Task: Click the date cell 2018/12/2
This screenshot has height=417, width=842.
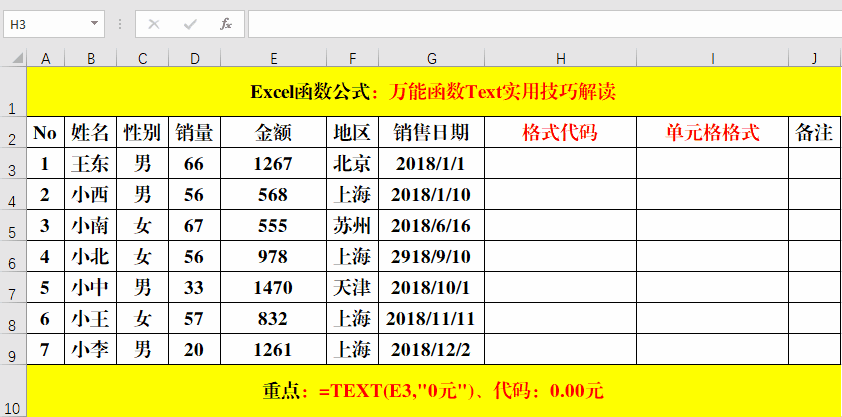Action: tap(432, 349)
